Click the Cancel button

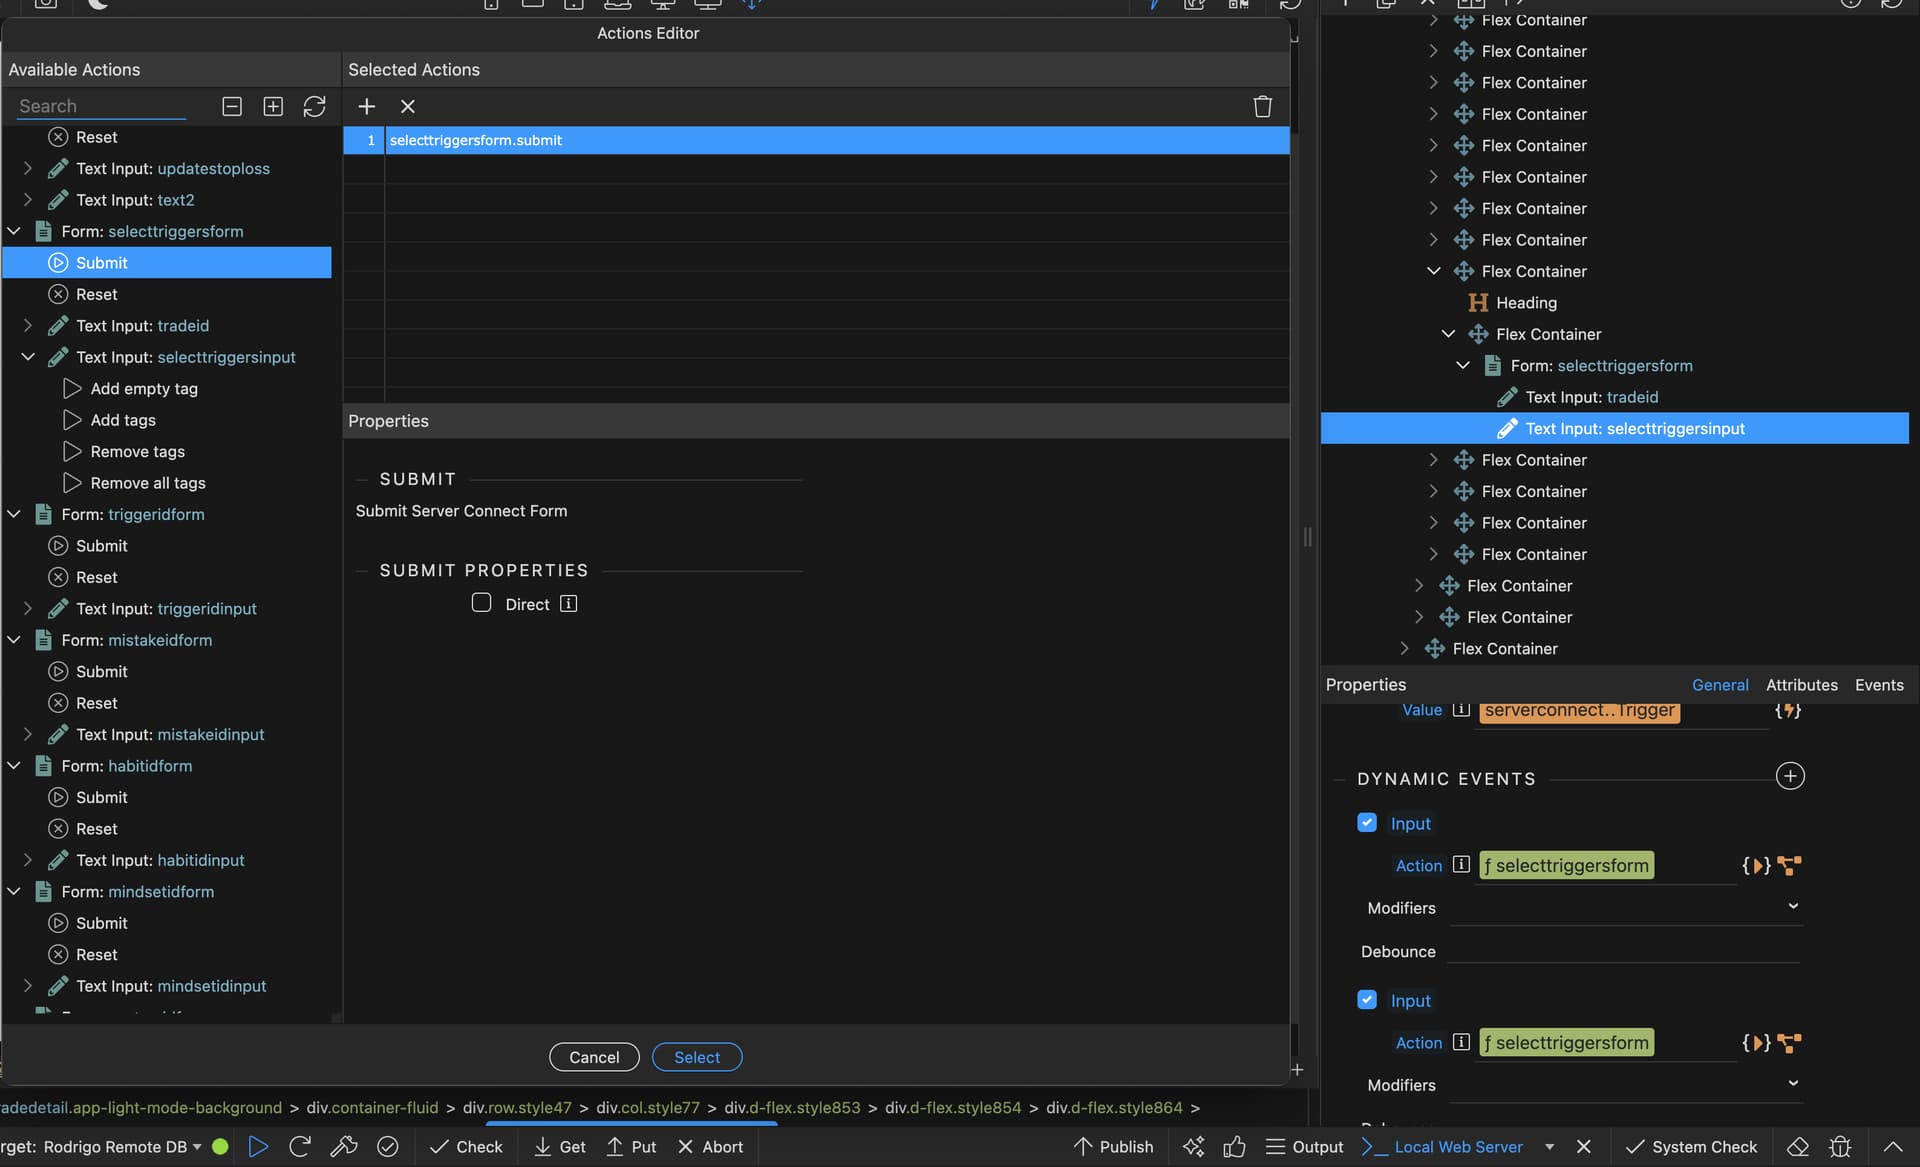point(594,1057)
